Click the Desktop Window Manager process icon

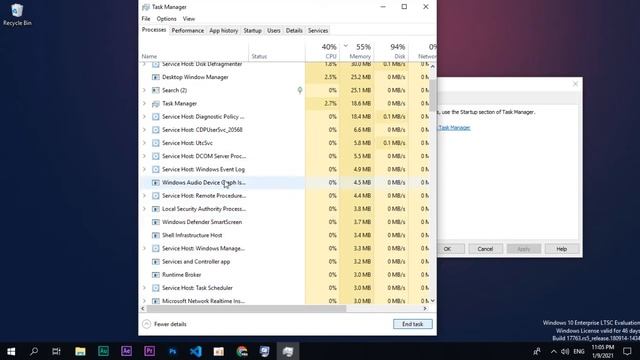pyautogui.click(x=156, y=77)
